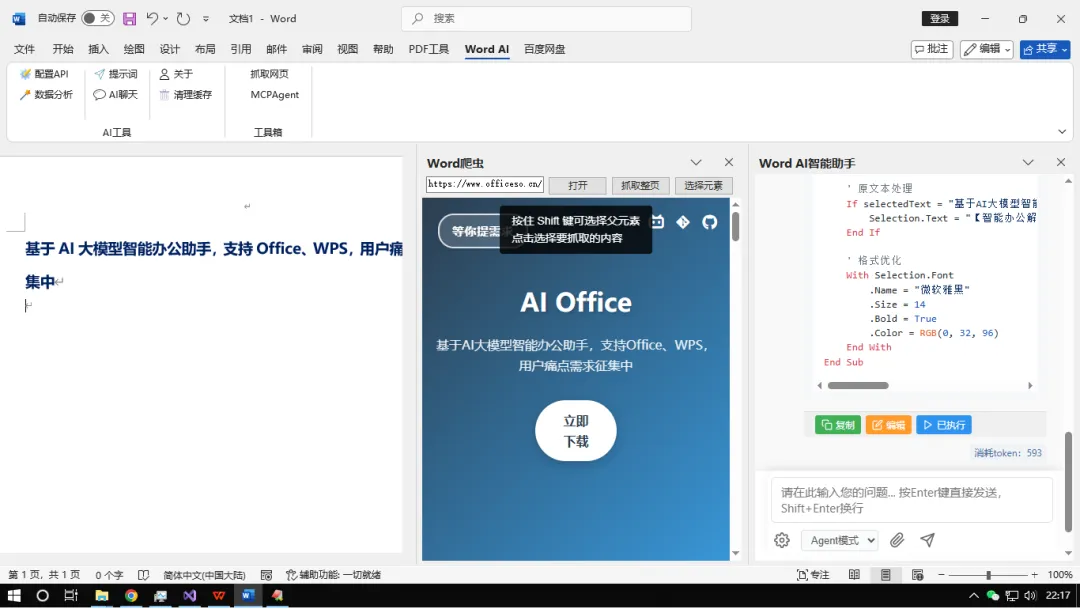Click the URL field in Word爬虫
Viewport: 1080px width, 609px height.
(485, 184)
